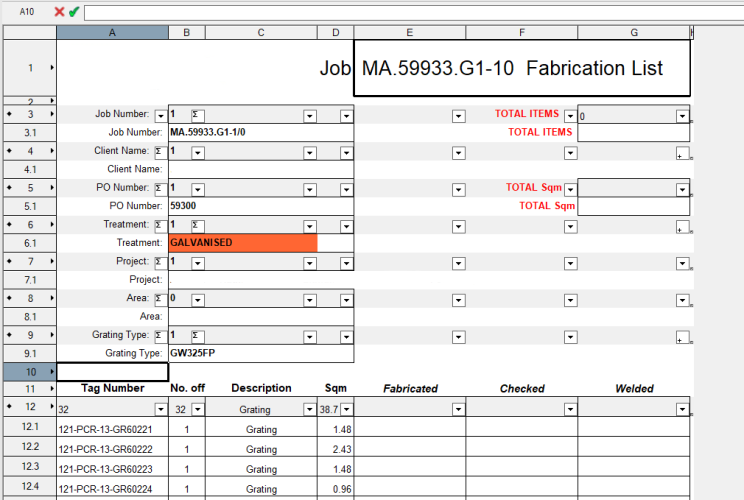Click the red cancel entry X icon
This screenshot has width=744, height=500.
(x=59, y=12)
